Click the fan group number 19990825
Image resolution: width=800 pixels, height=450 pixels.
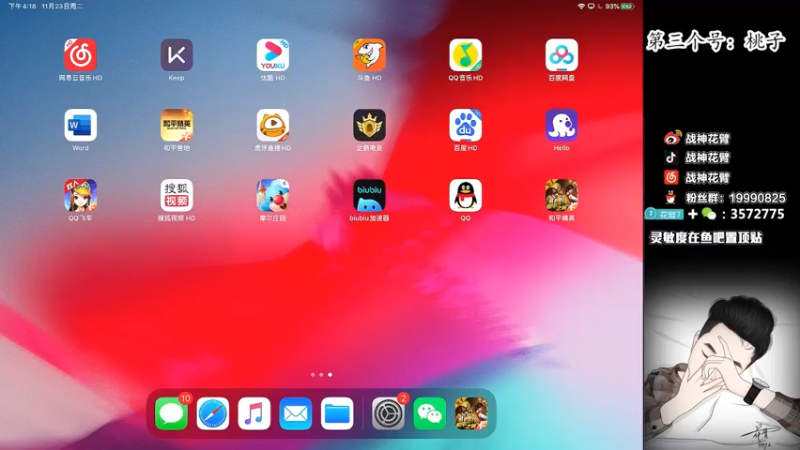[x=757, y=197]
